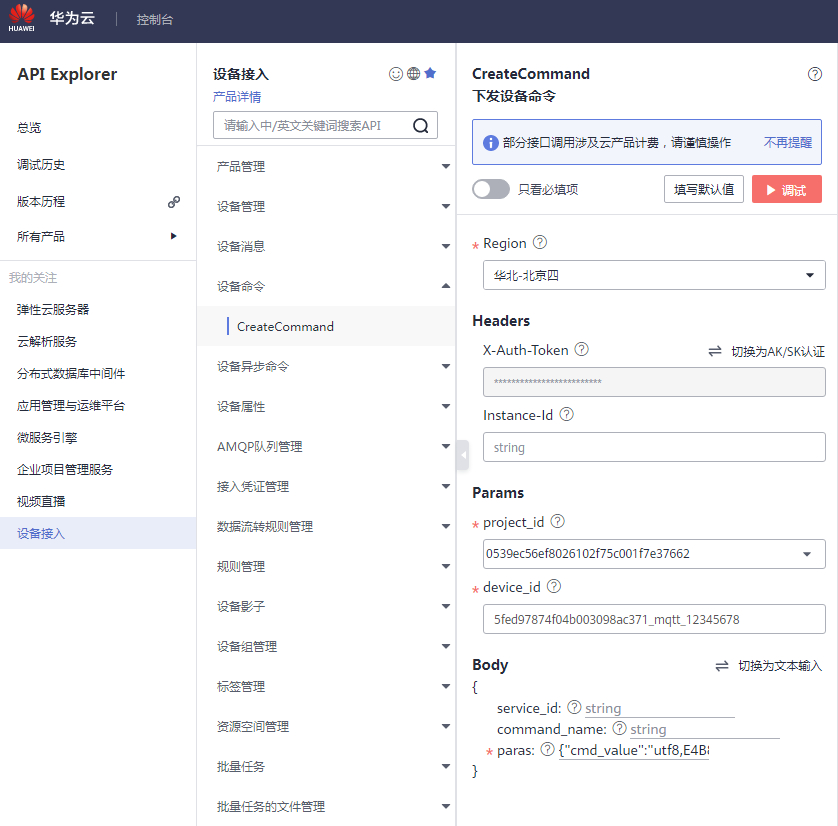This screenshot has height=826, width=838.
Task: Open 调试历史 in sidebar
Action: 41,165
